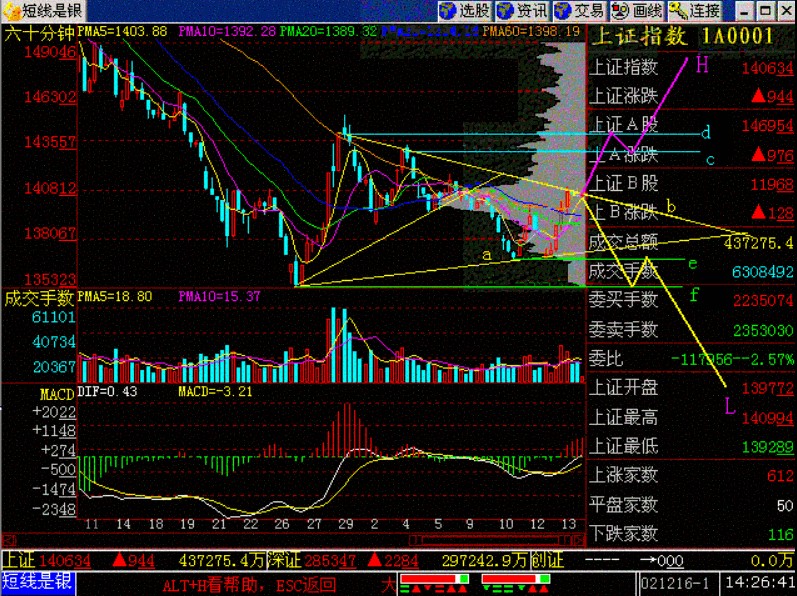This screenshot has height=596, width=797.
Task: Maximize the 短线是银 window
Action: coord(765,11)
